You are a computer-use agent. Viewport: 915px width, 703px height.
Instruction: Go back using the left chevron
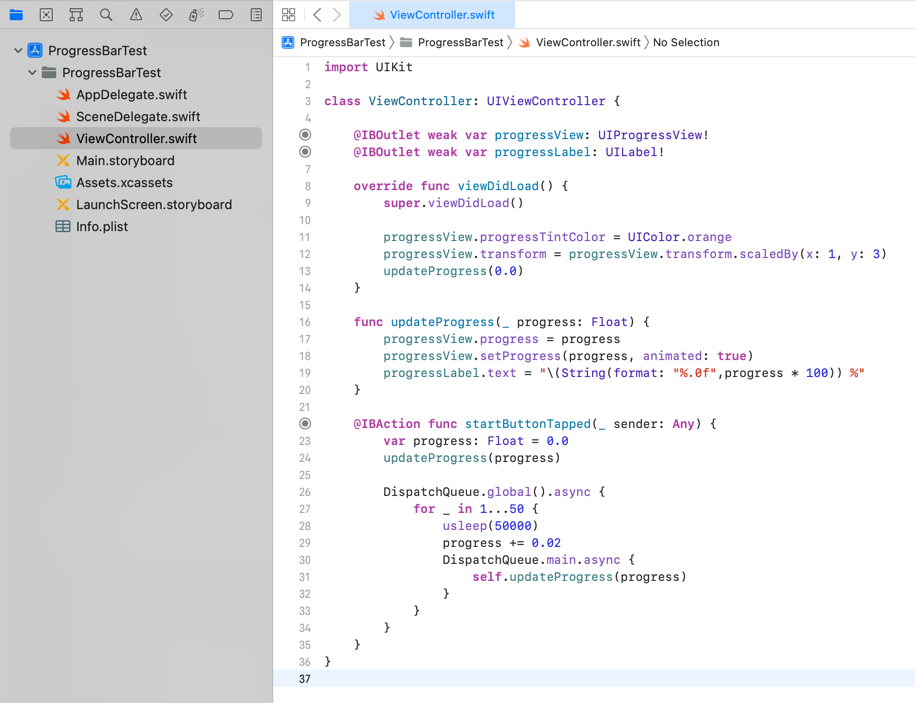coord(317,15)
